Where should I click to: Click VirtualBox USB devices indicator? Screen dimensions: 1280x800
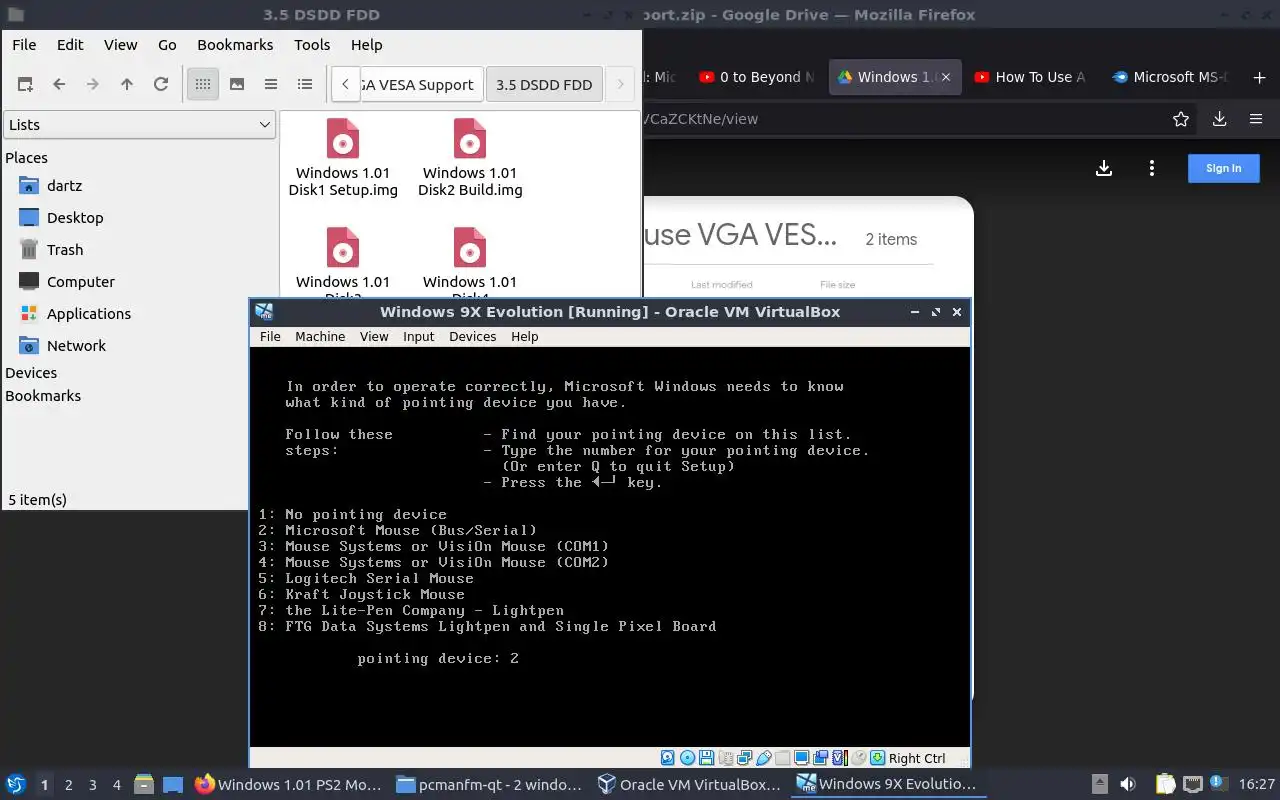(764, 758)
